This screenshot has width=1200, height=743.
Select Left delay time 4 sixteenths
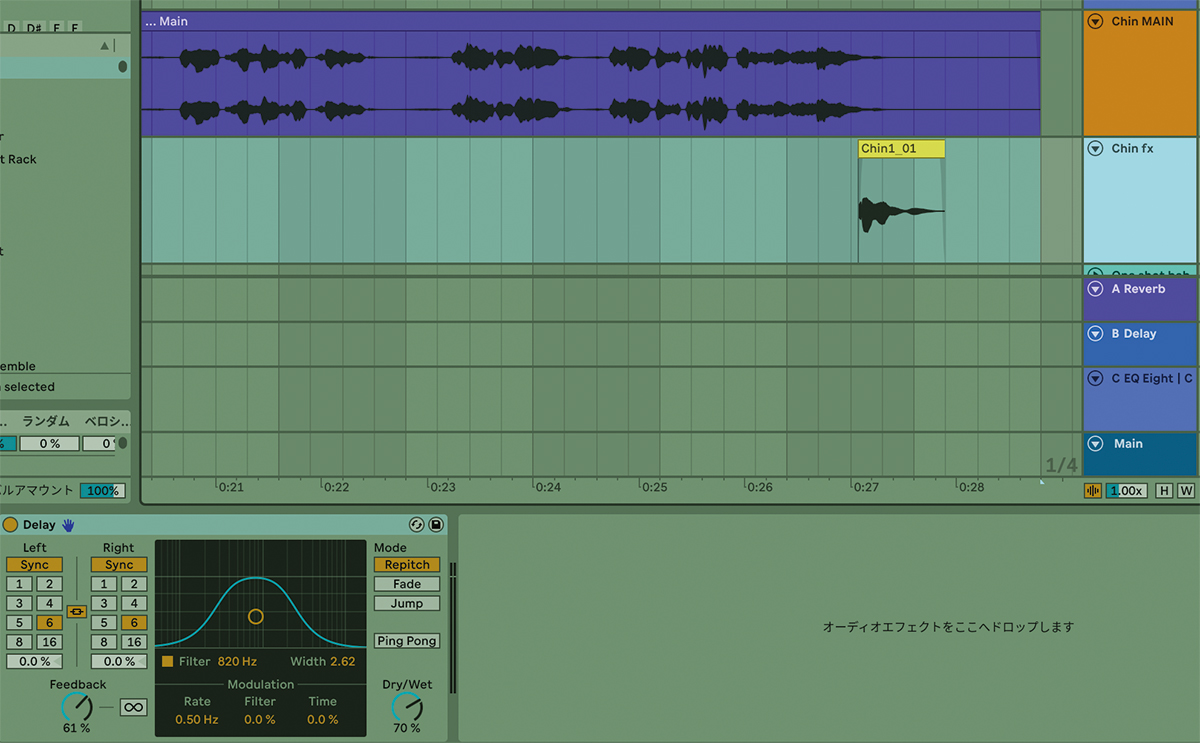[49, 603]
